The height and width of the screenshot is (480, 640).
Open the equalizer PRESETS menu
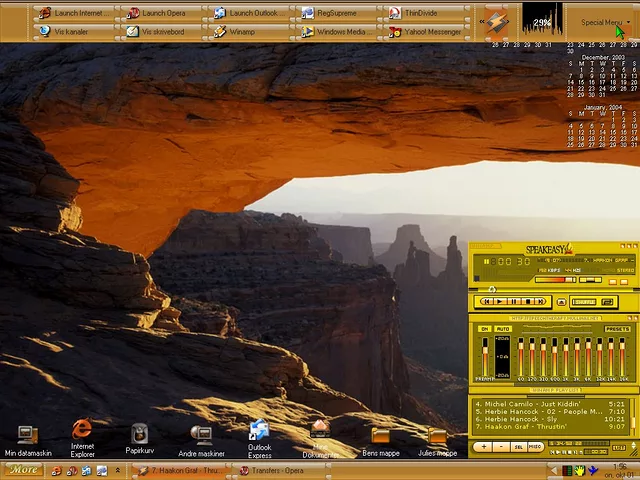point(617,329)
